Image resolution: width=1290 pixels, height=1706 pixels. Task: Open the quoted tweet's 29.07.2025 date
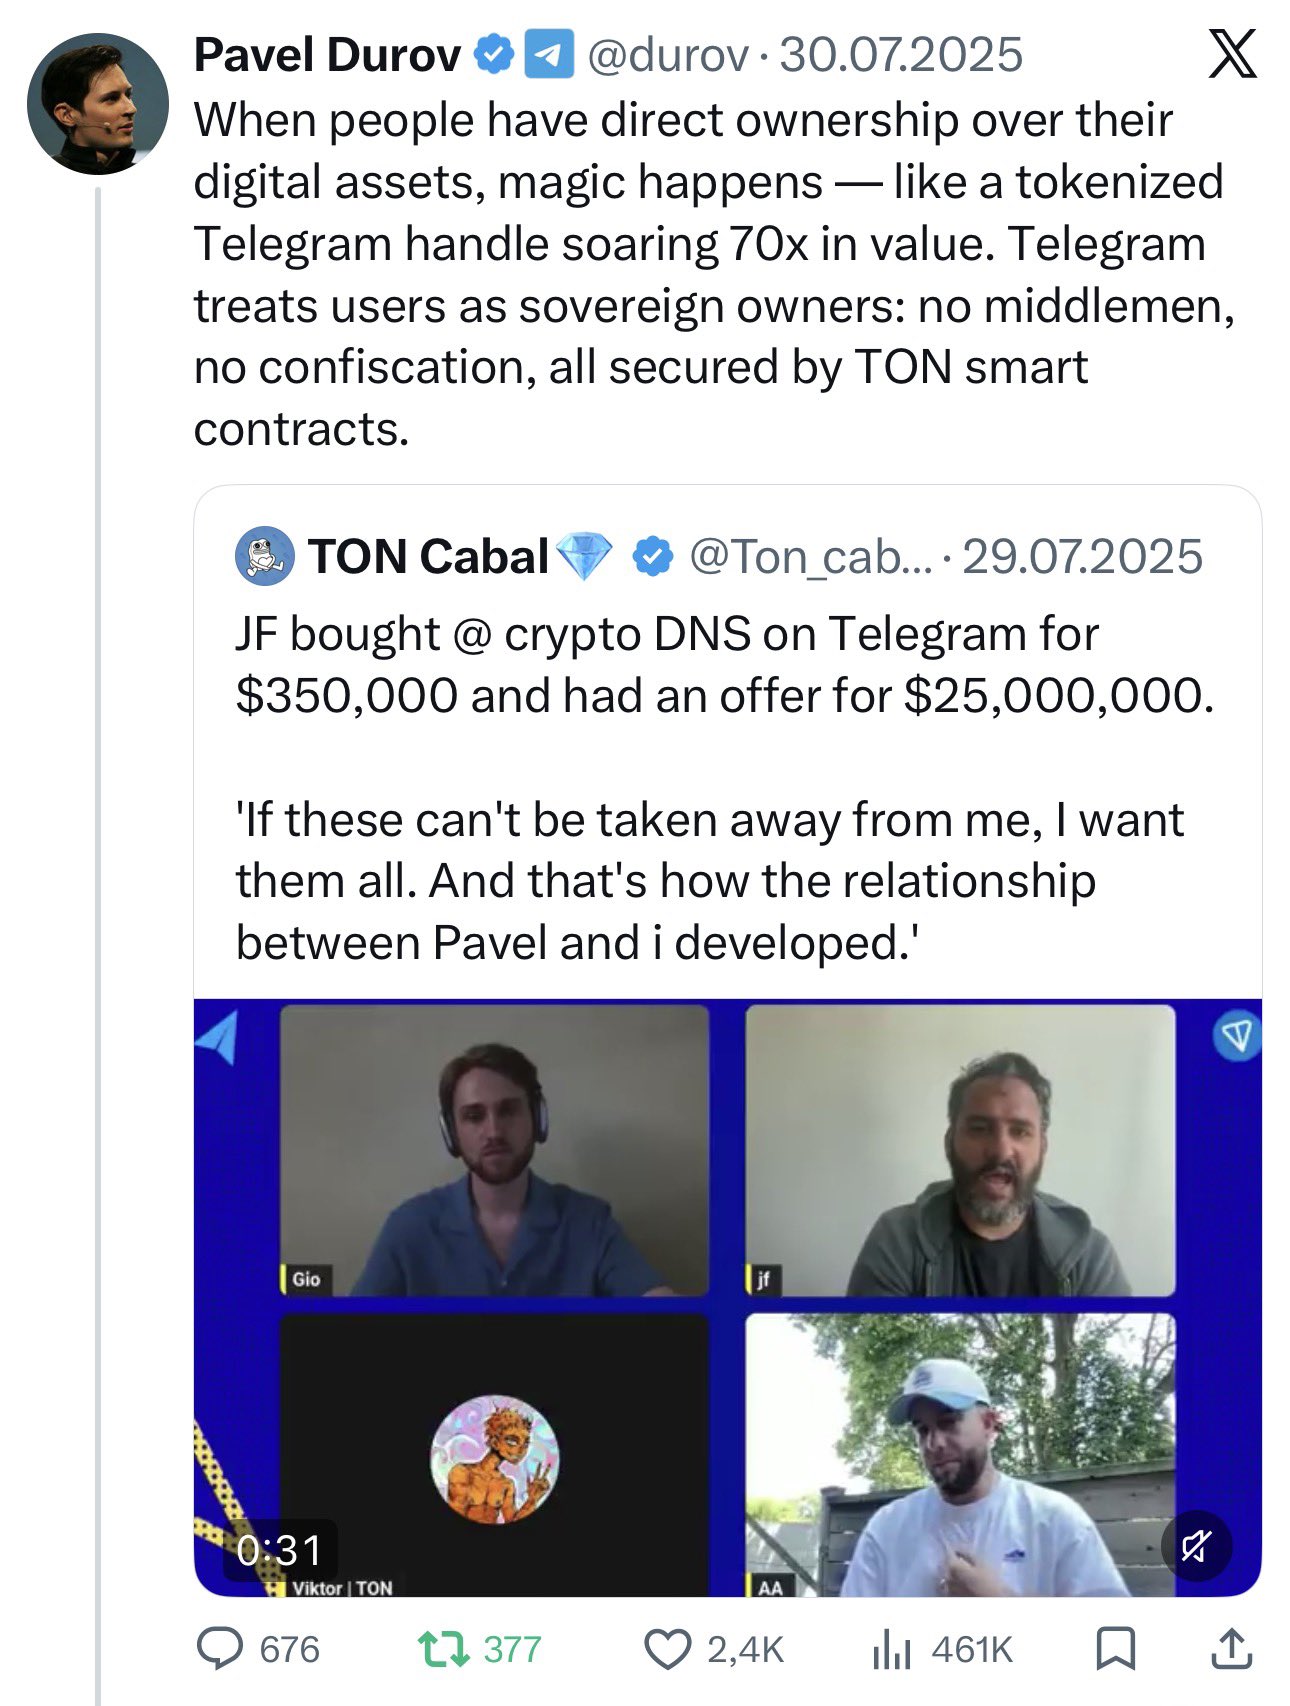(1082, 557)
